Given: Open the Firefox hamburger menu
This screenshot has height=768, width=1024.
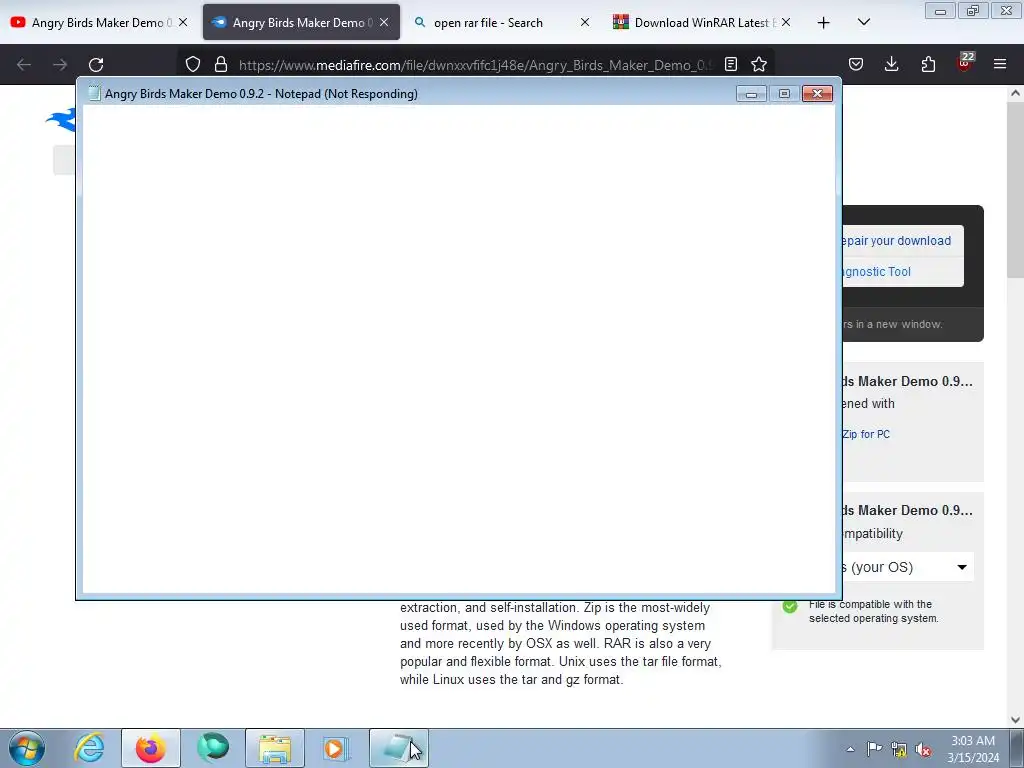Looking at the screenshot, I should pos(1000,64).
